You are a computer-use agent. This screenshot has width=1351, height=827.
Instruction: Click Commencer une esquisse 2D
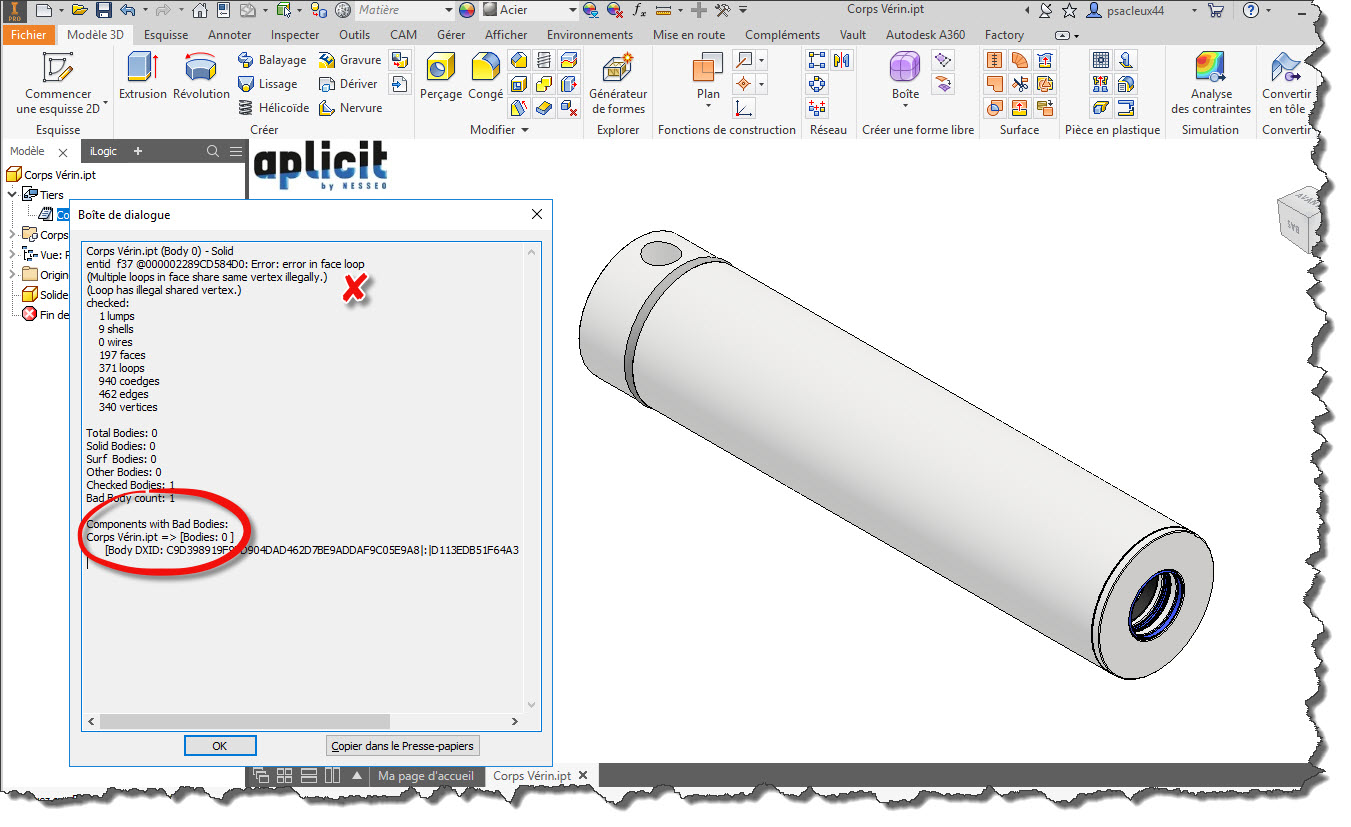[x=58, y=84]
